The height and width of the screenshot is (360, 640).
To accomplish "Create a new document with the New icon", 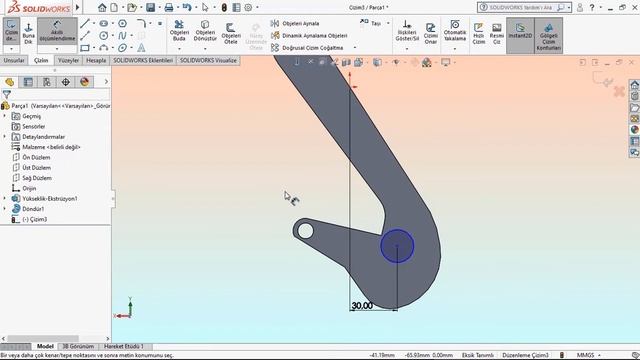I will click(114, 7).
